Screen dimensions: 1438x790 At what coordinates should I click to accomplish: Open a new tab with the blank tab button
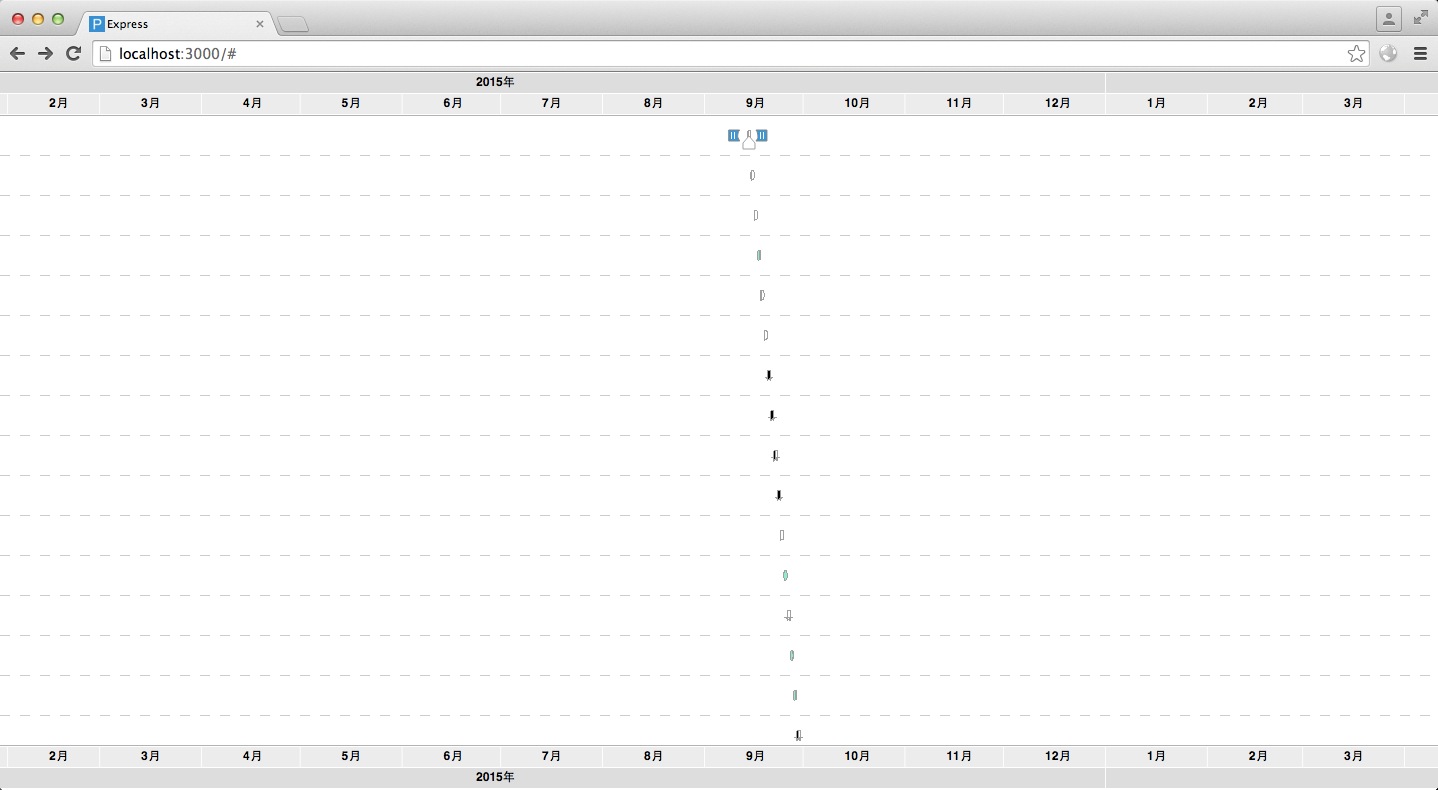pyautogui.click(x=293, y=24)
